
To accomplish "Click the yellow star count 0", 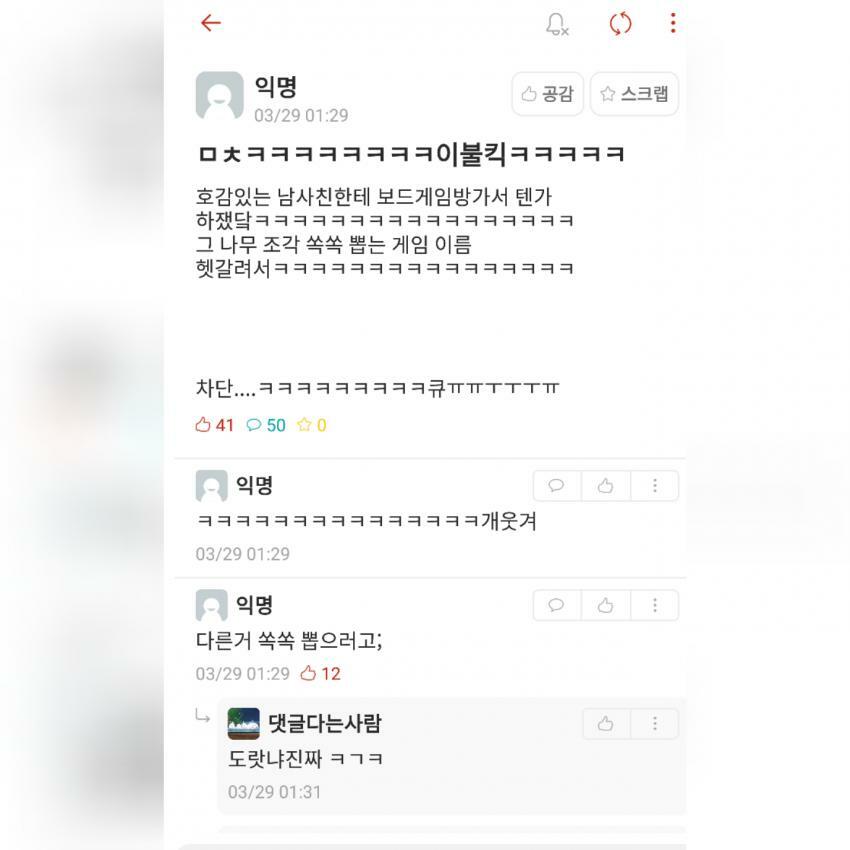I will (312, 425).
